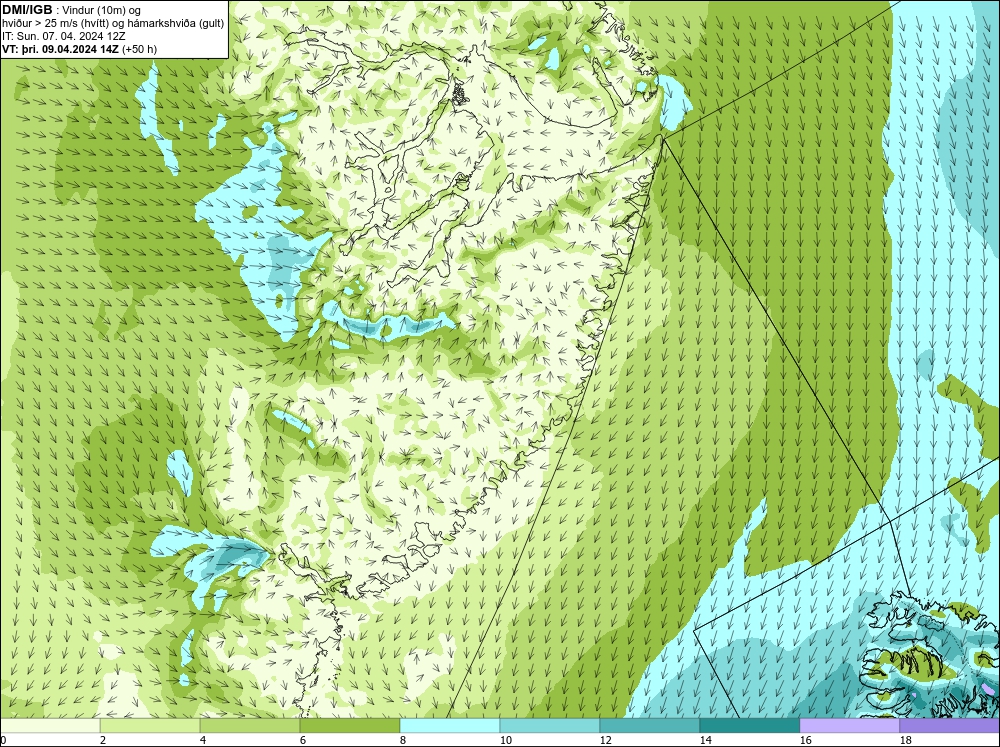Click the 18+ m/s purple legend color
Image resolution: width=1000 pixels, height=747 pixels.
950,725
